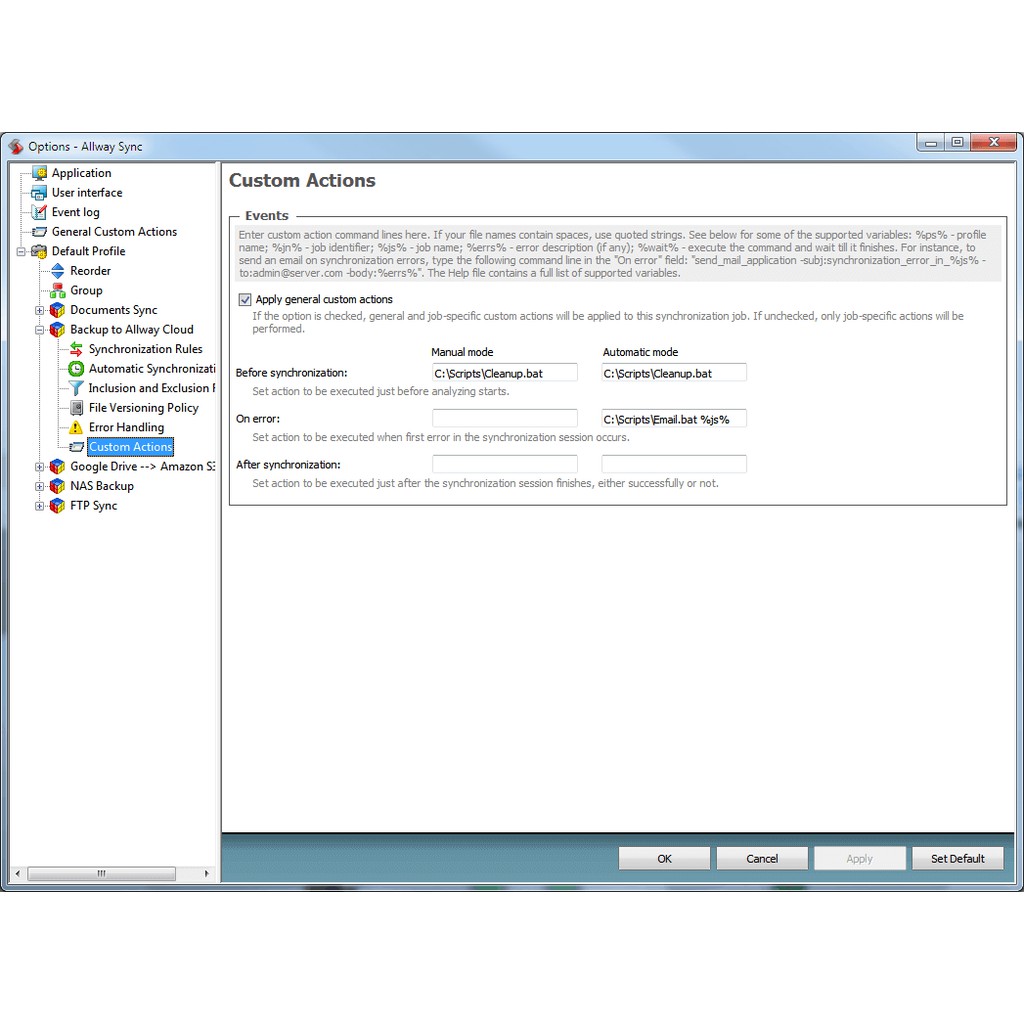Viewport: 1024px width, 1024px height.
Task: Uncheck Apply general custom actions checkbox
Action: coord(245,299)
